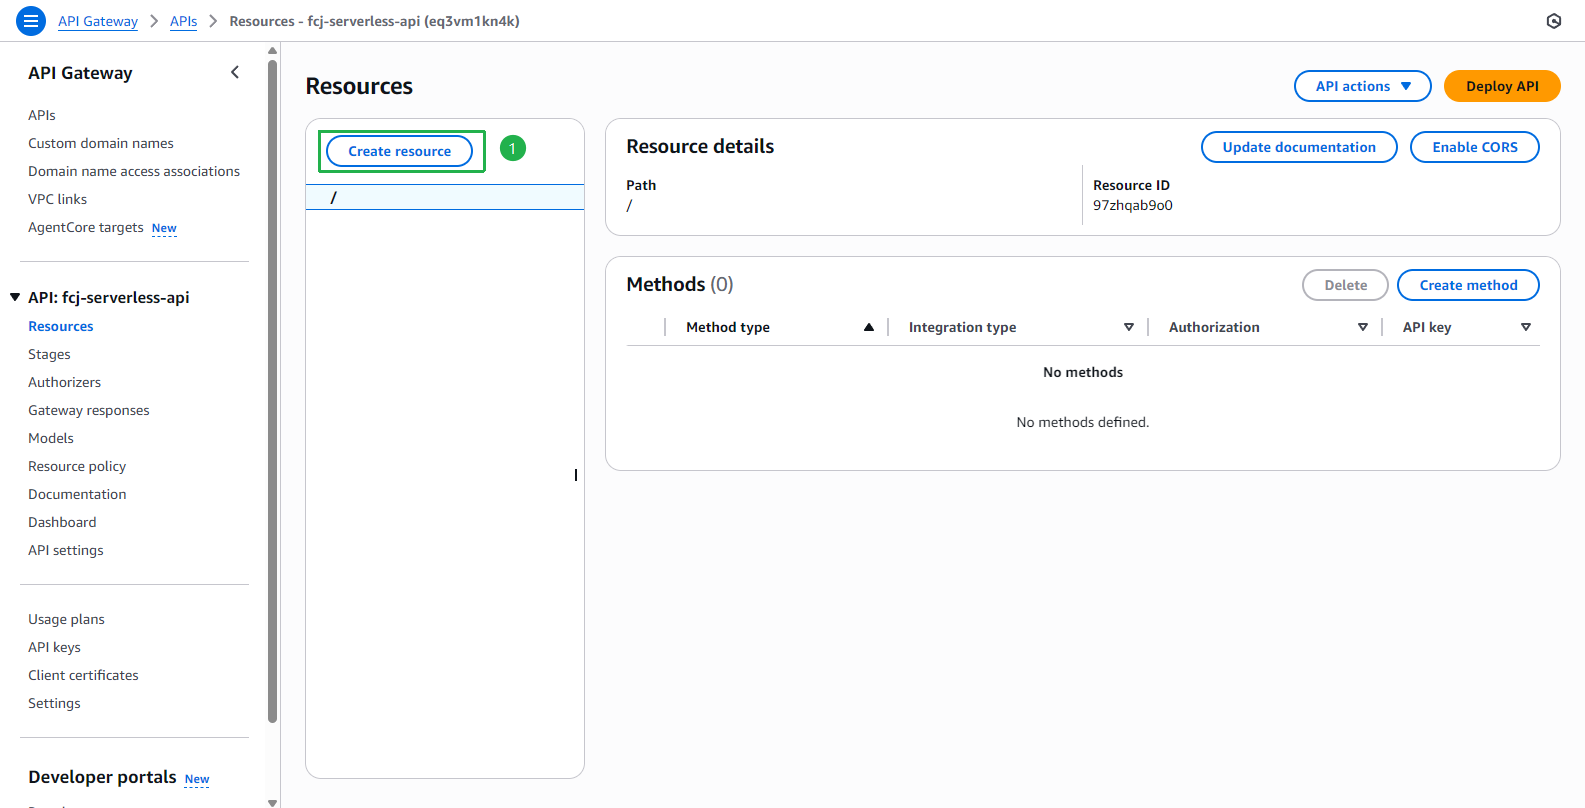Open Settings in the sidebar

pos(54,703)
